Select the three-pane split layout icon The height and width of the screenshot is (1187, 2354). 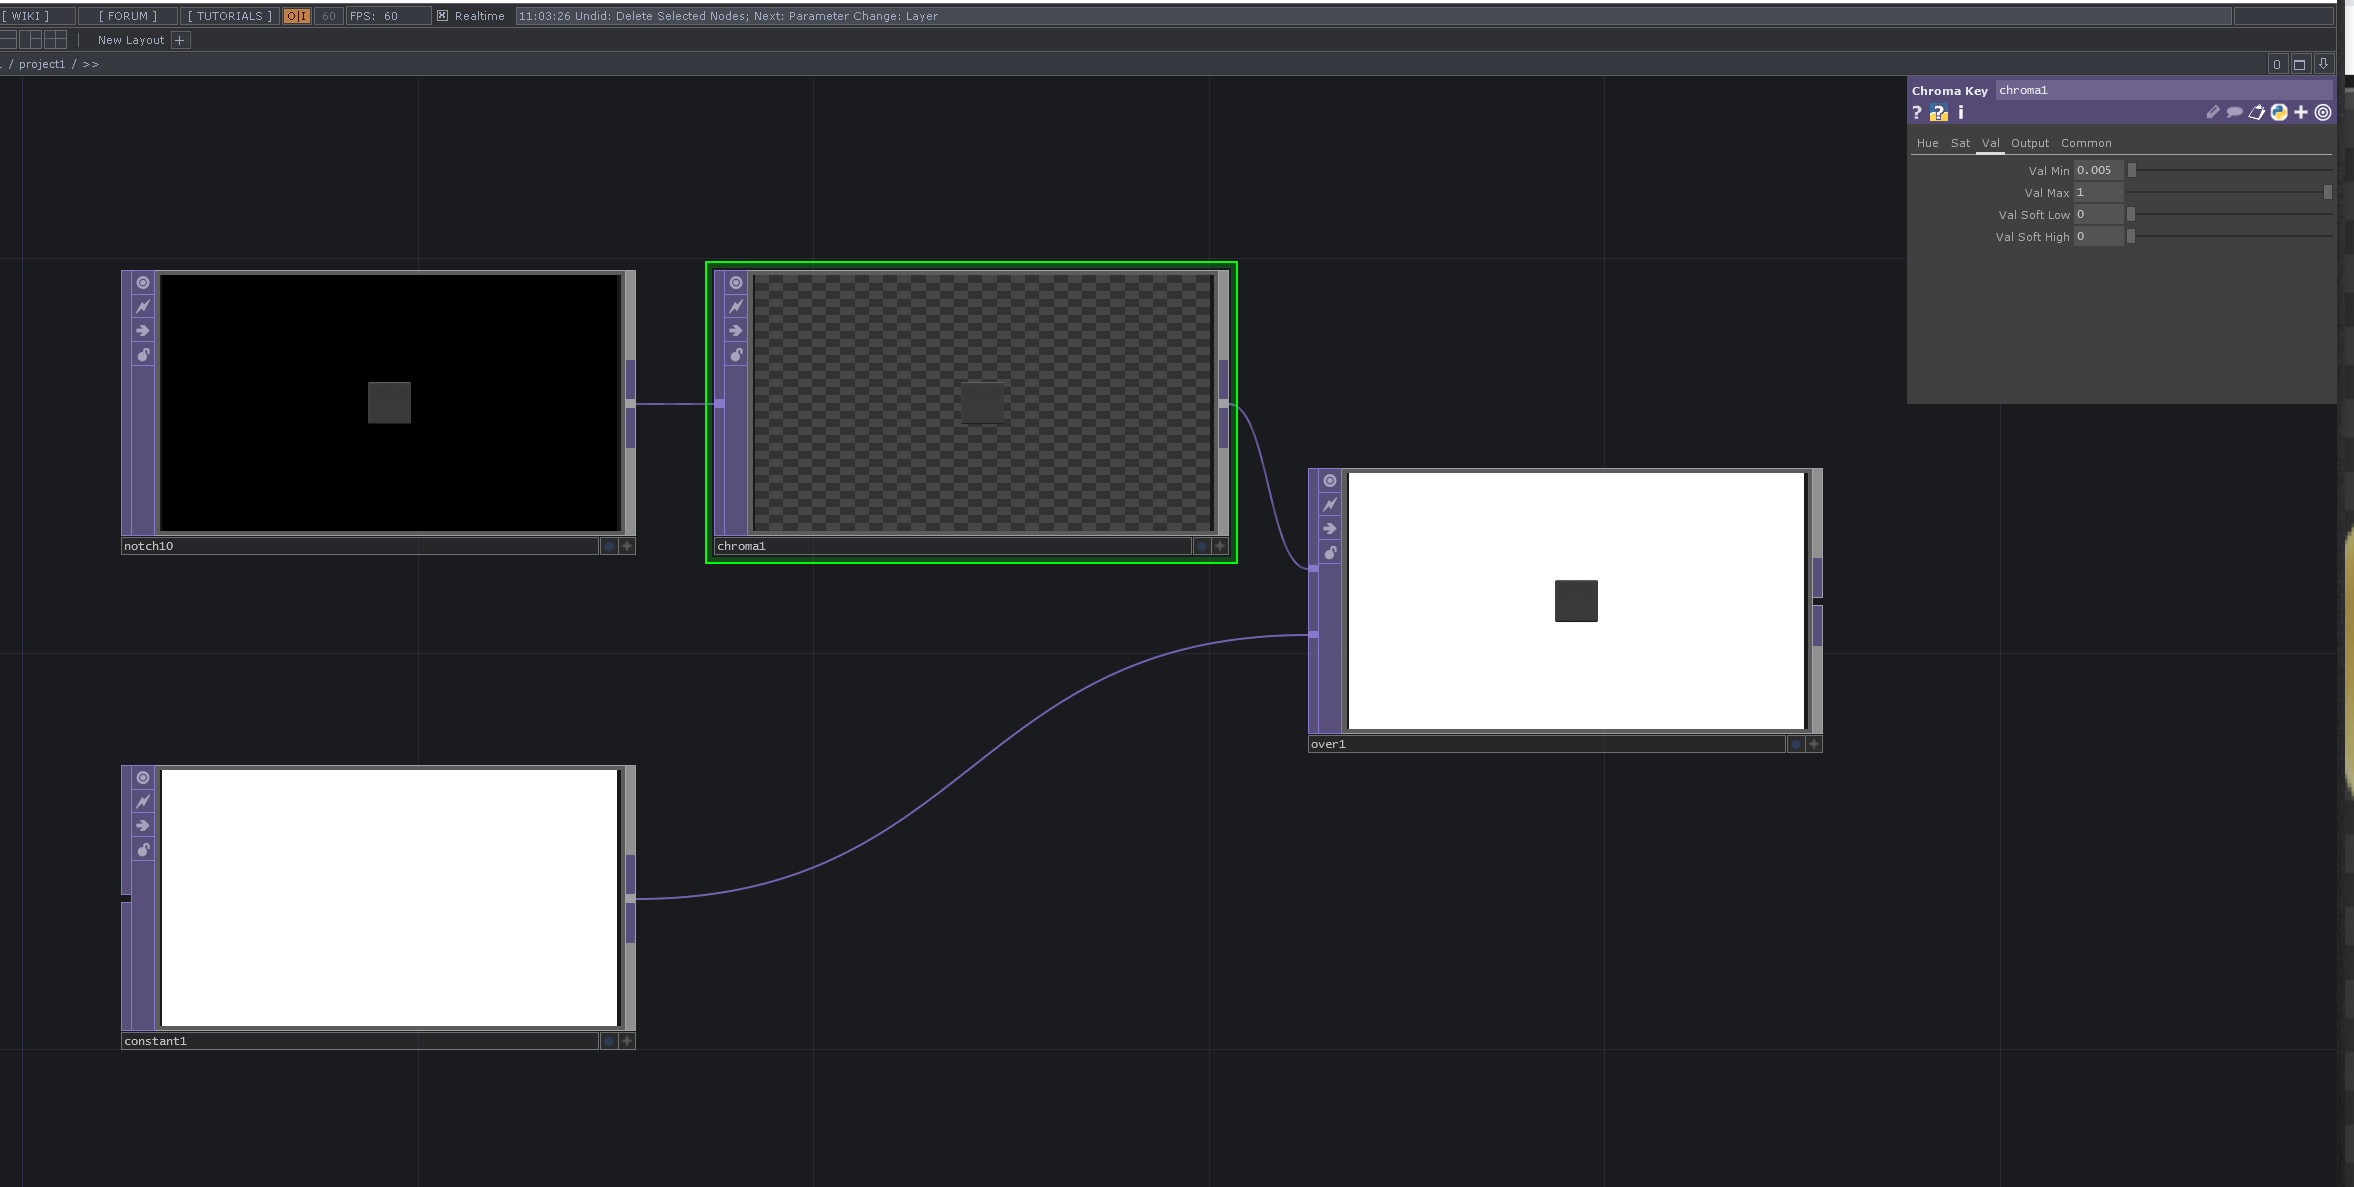tap(31, 40)
